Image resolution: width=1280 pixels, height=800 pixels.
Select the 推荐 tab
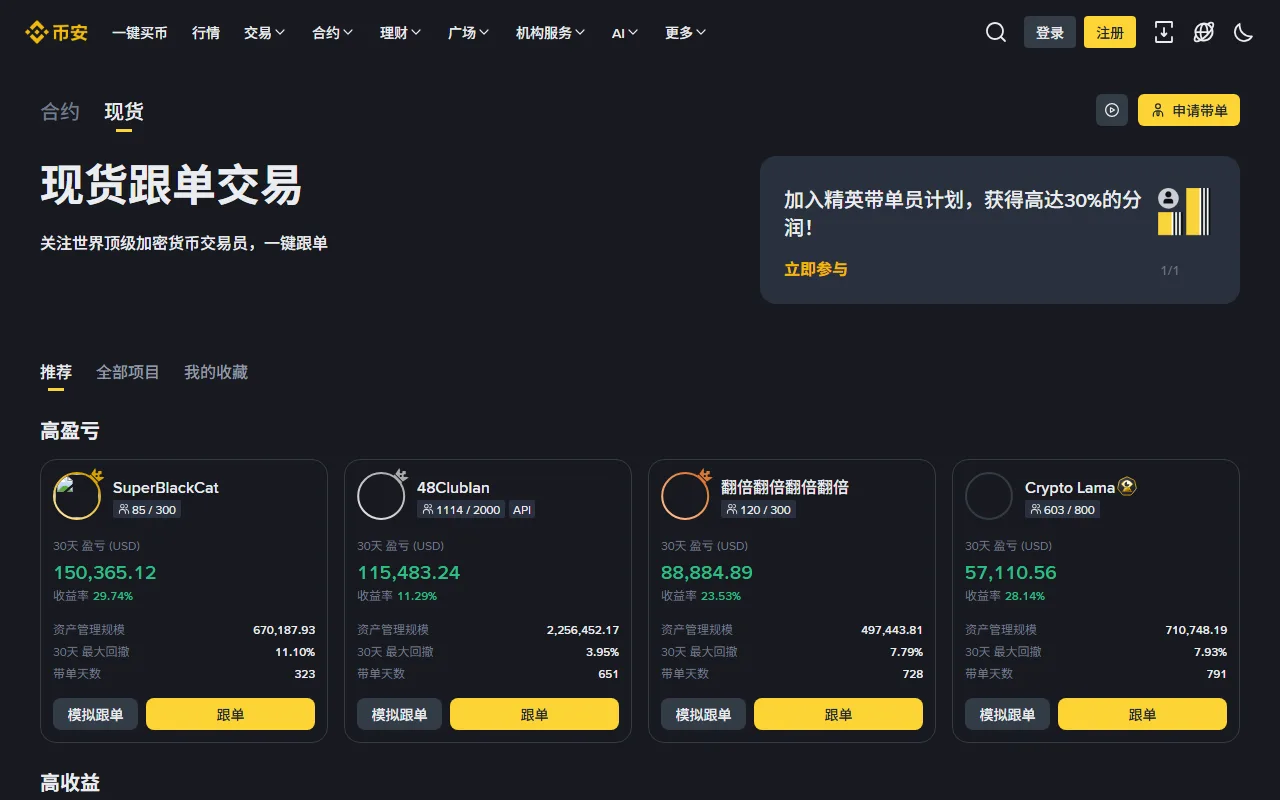click(x=56, y=372)
